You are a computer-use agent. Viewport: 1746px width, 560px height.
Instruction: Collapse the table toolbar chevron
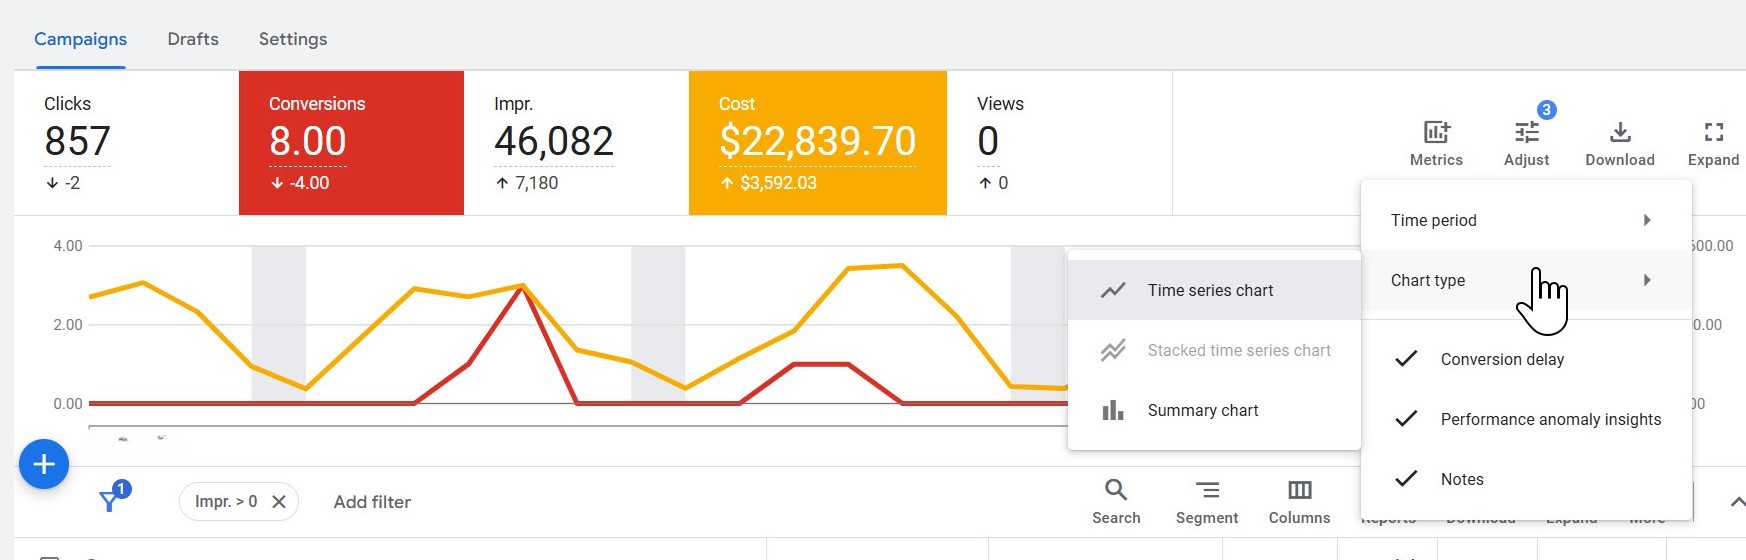coord(1736,502)
